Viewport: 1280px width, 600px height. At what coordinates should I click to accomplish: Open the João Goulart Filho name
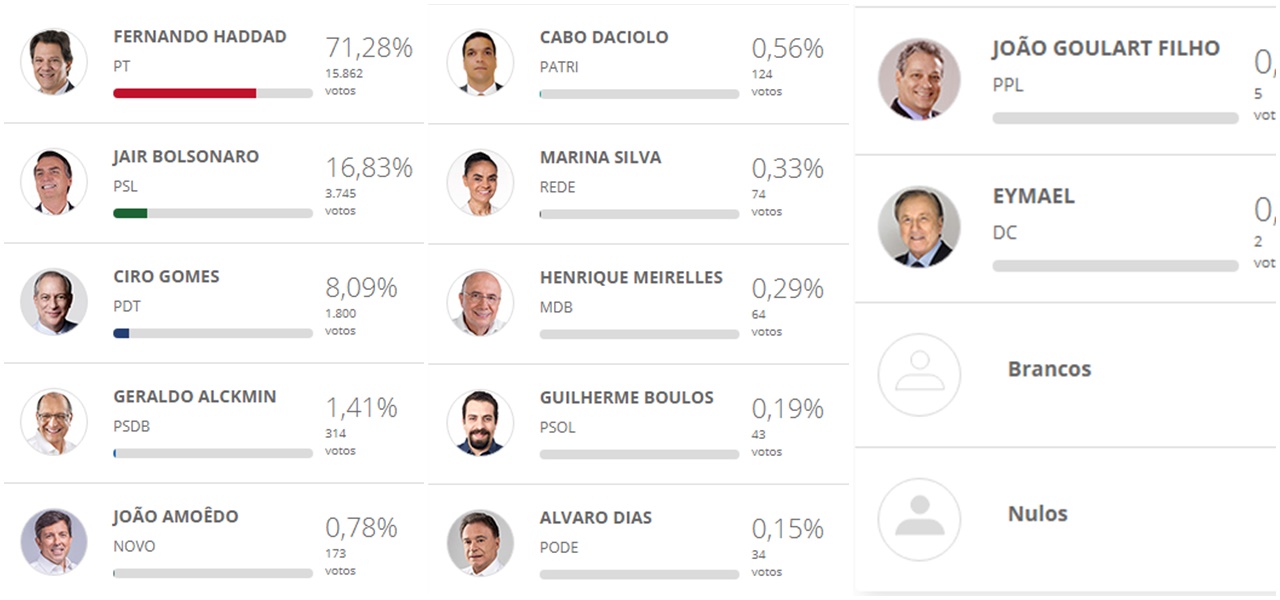1105,48
